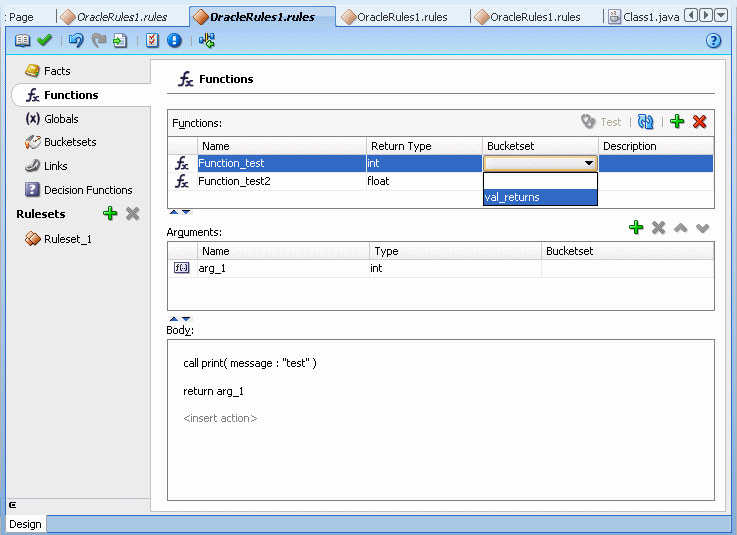Open the checklist clipboard icon in toolbar
The height and width of the screenshot is (535, 737).
click(x=152, y=40)
